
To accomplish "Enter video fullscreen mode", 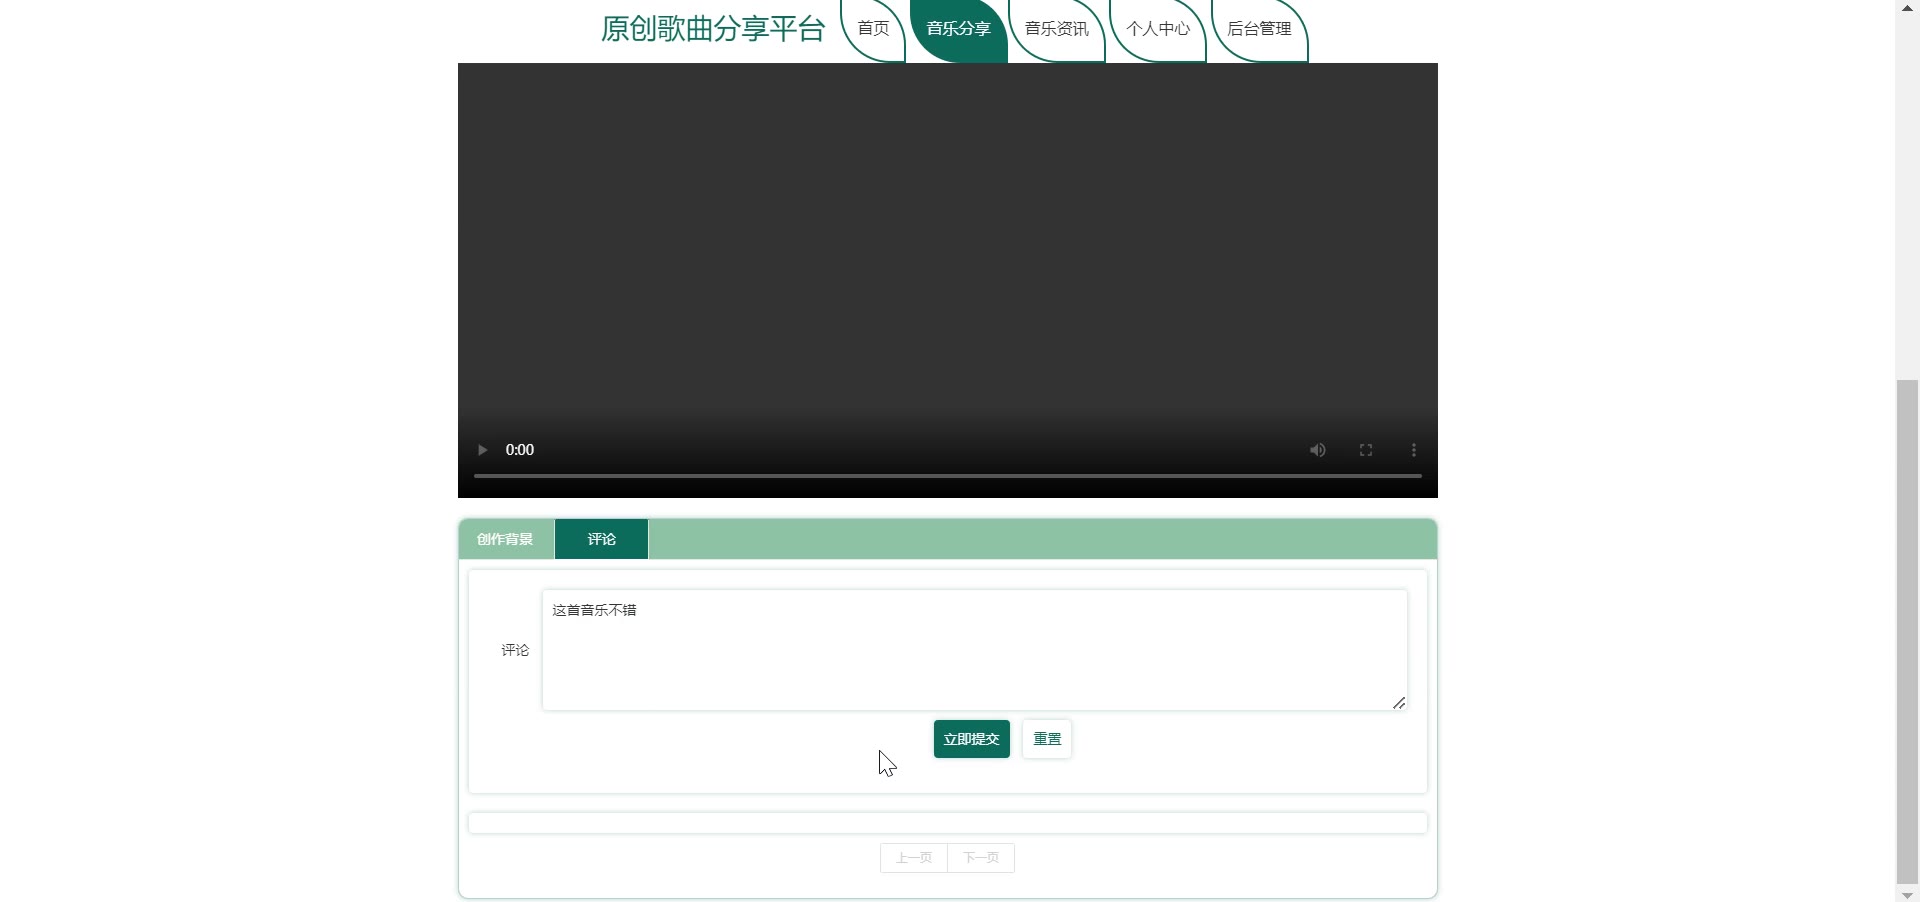I will (1366, 450).
